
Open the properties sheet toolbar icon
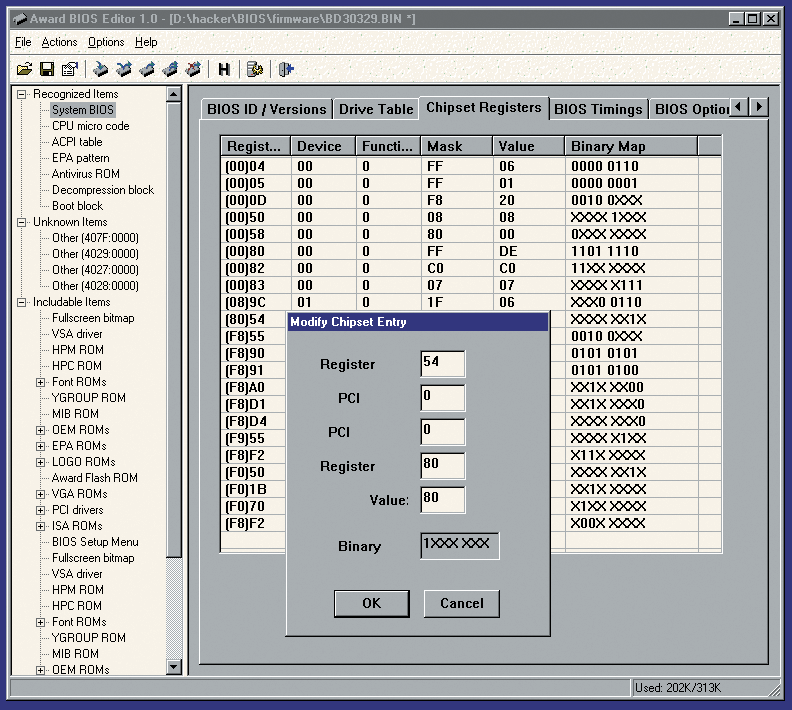point(70,69)
